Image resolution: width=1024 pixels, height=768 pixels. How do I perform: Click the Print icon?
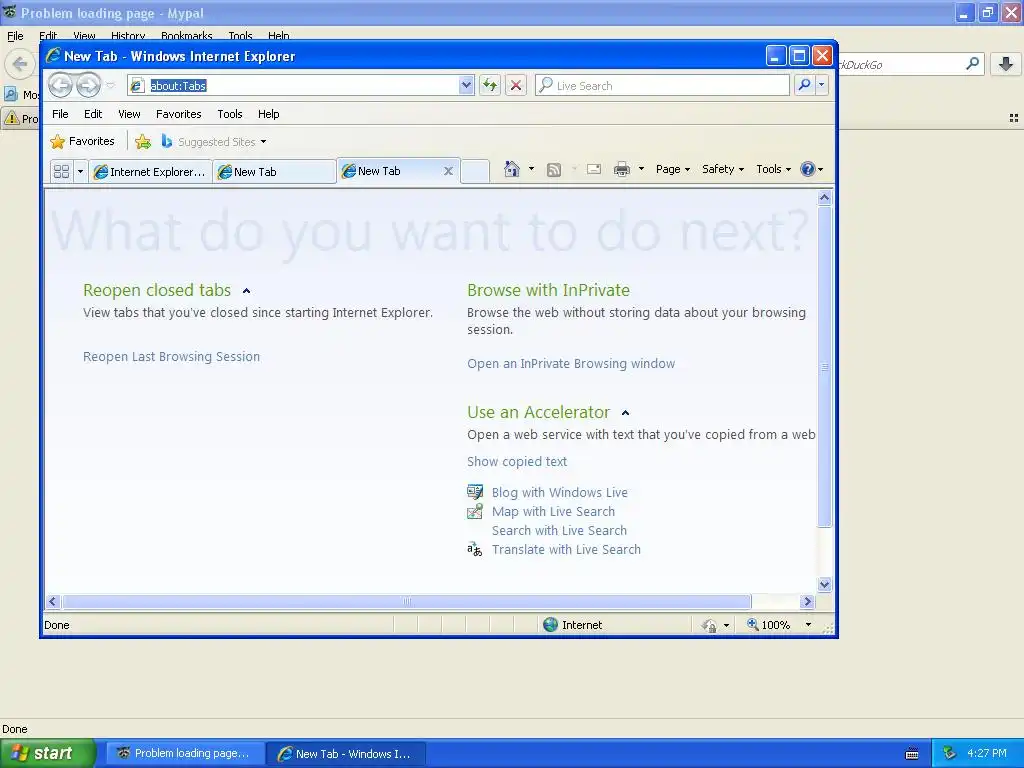pos(622,170)
